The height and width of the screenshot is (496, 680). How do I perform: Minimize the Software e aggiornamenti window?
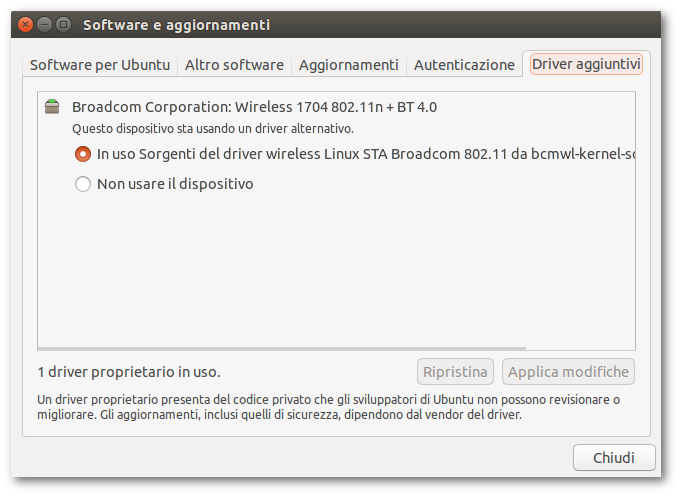pyautogui.click(x=44, y=24)
